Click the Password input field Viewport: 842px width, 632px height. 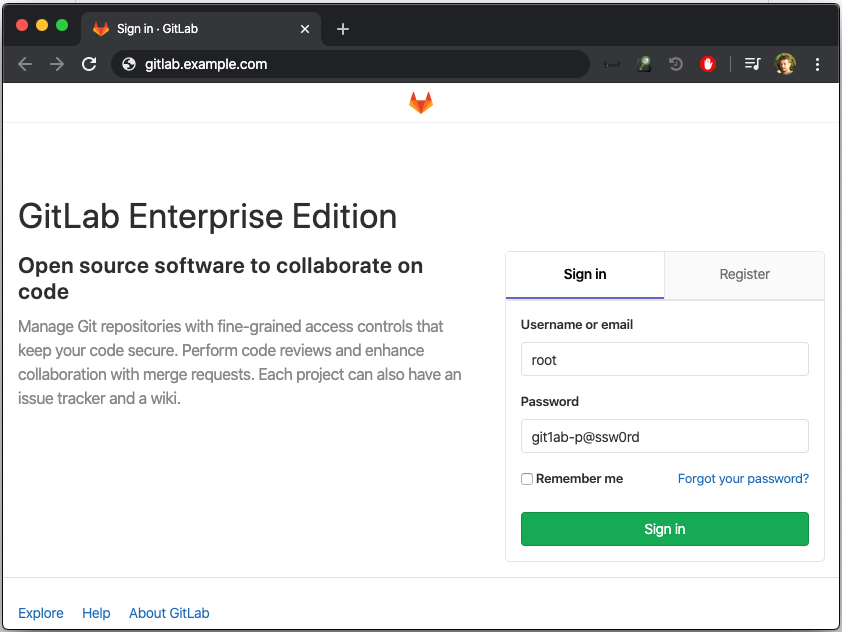pos(664,436)
